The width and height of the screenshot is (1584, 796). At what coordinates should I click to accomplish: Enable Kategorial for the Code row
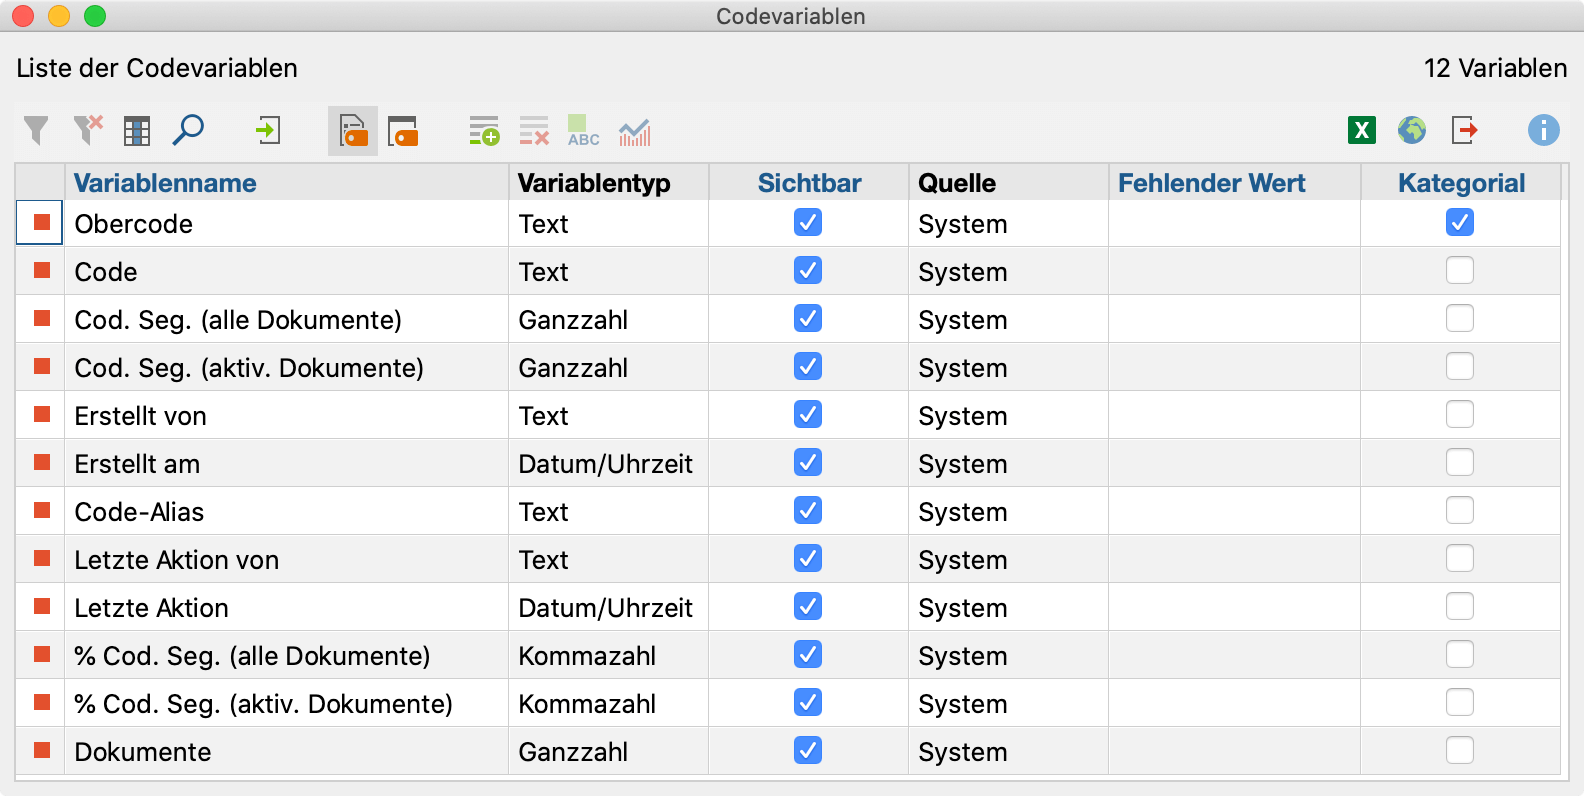coord(1460,270)
